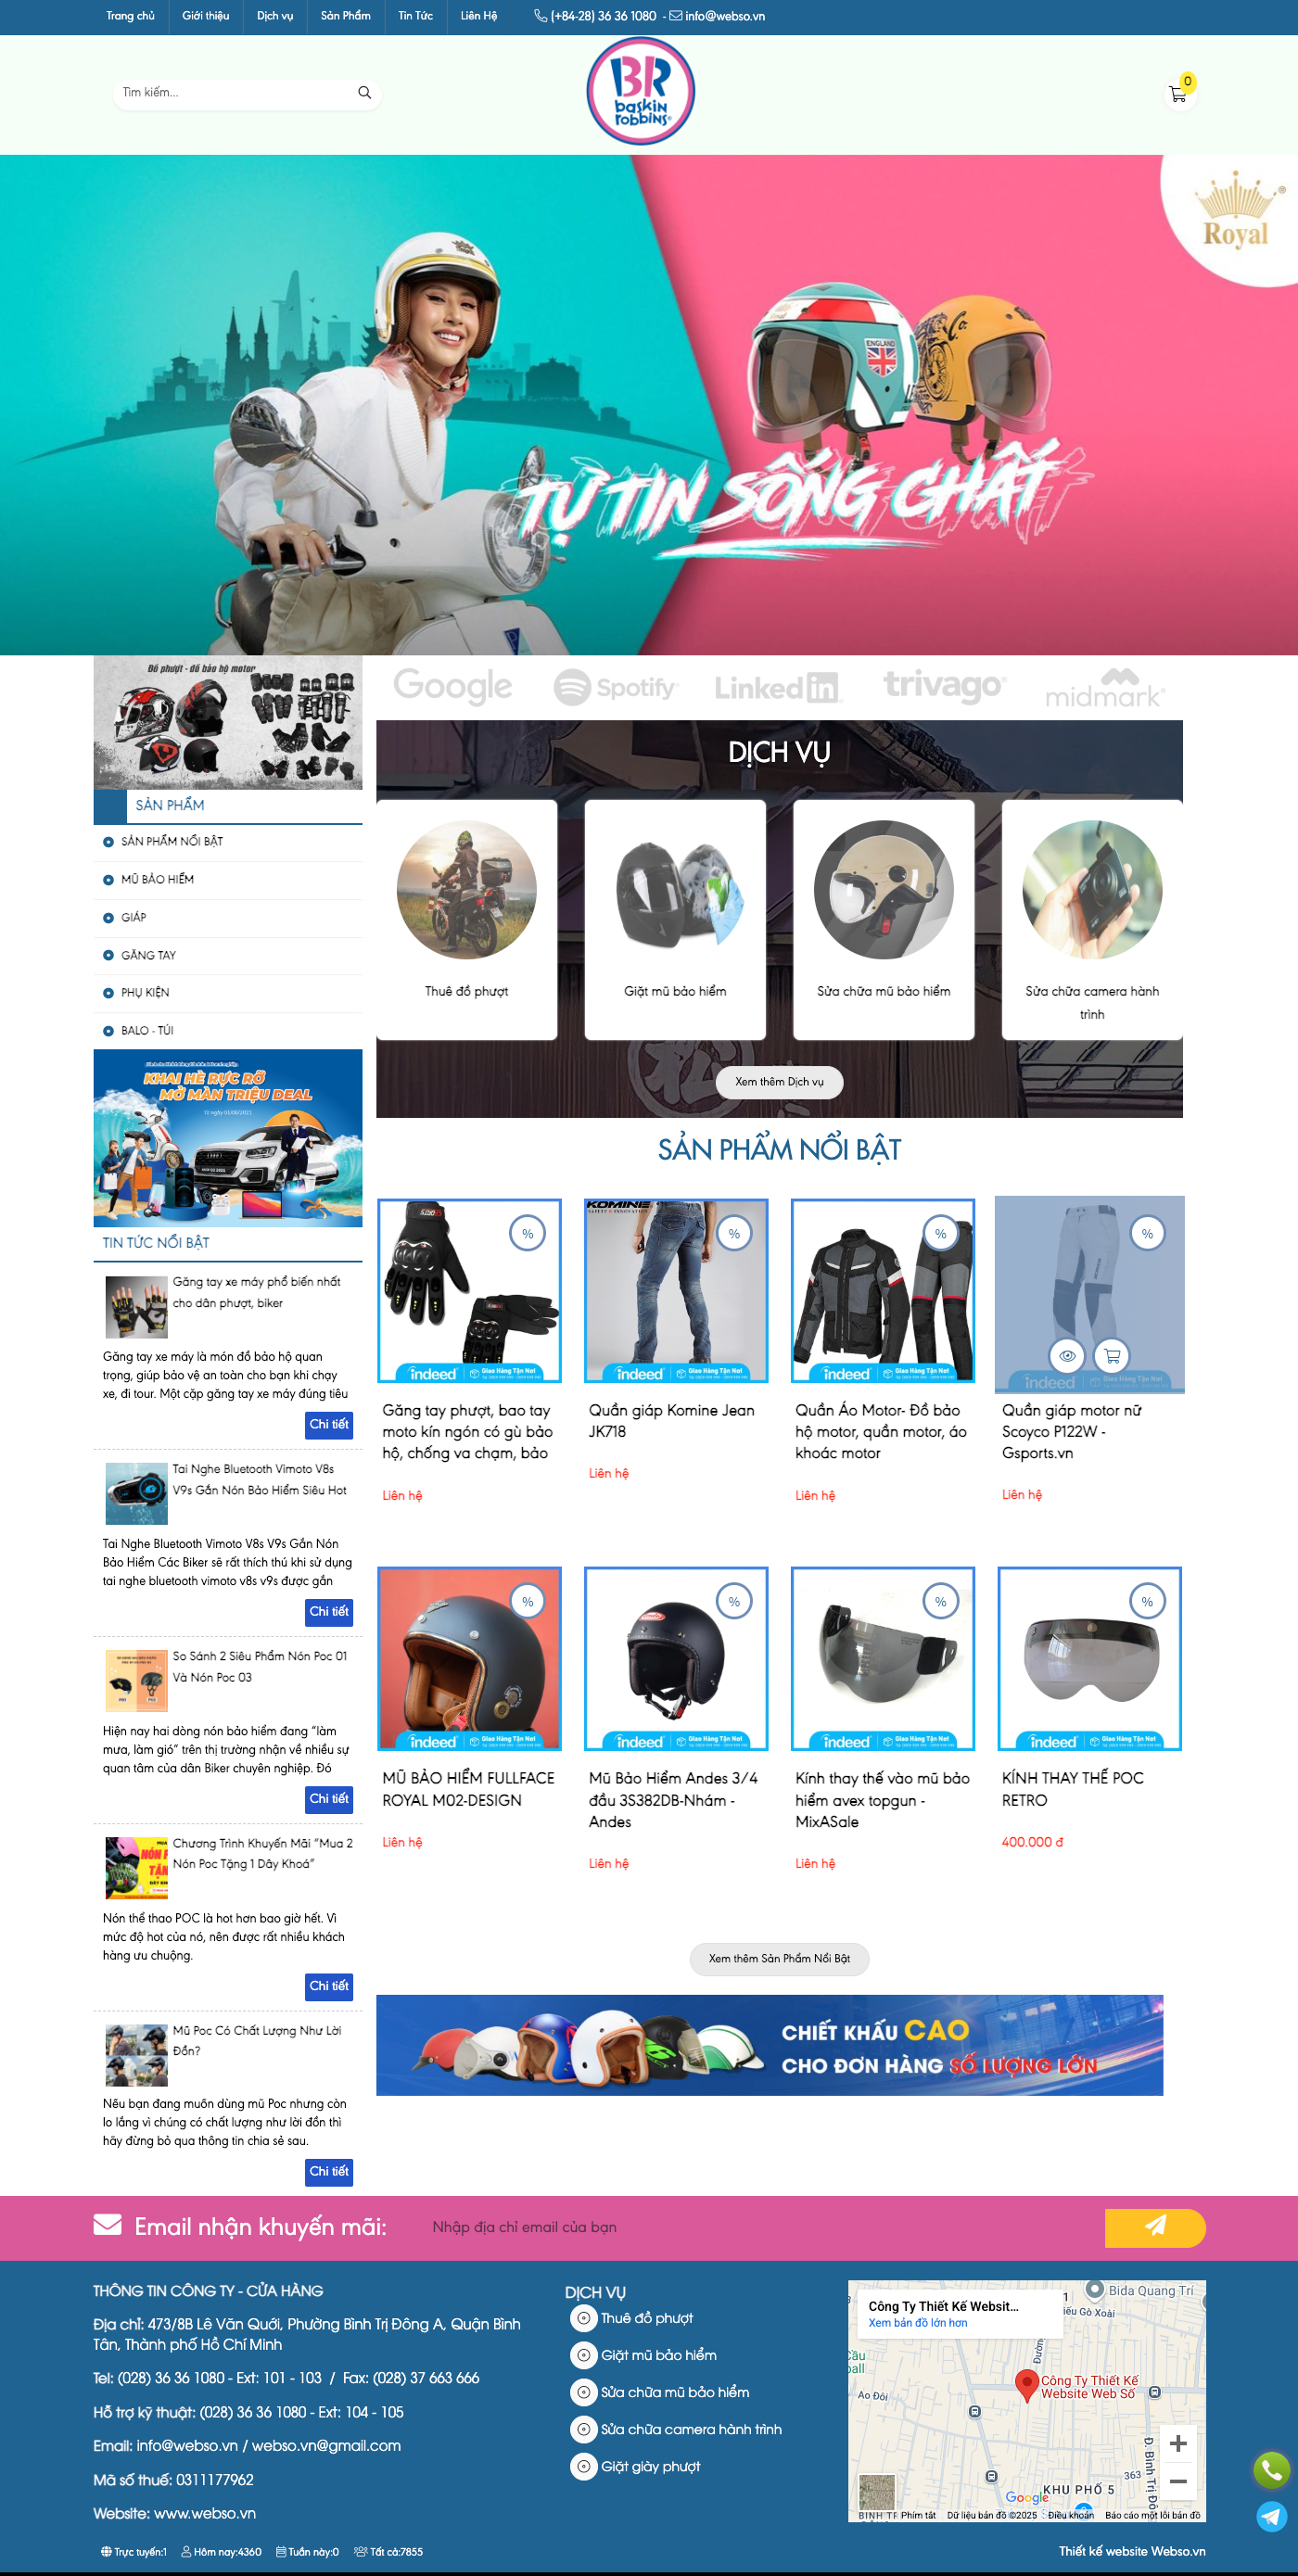
Task: Zoom out on the Google map
Action: pos(1178,2481)
